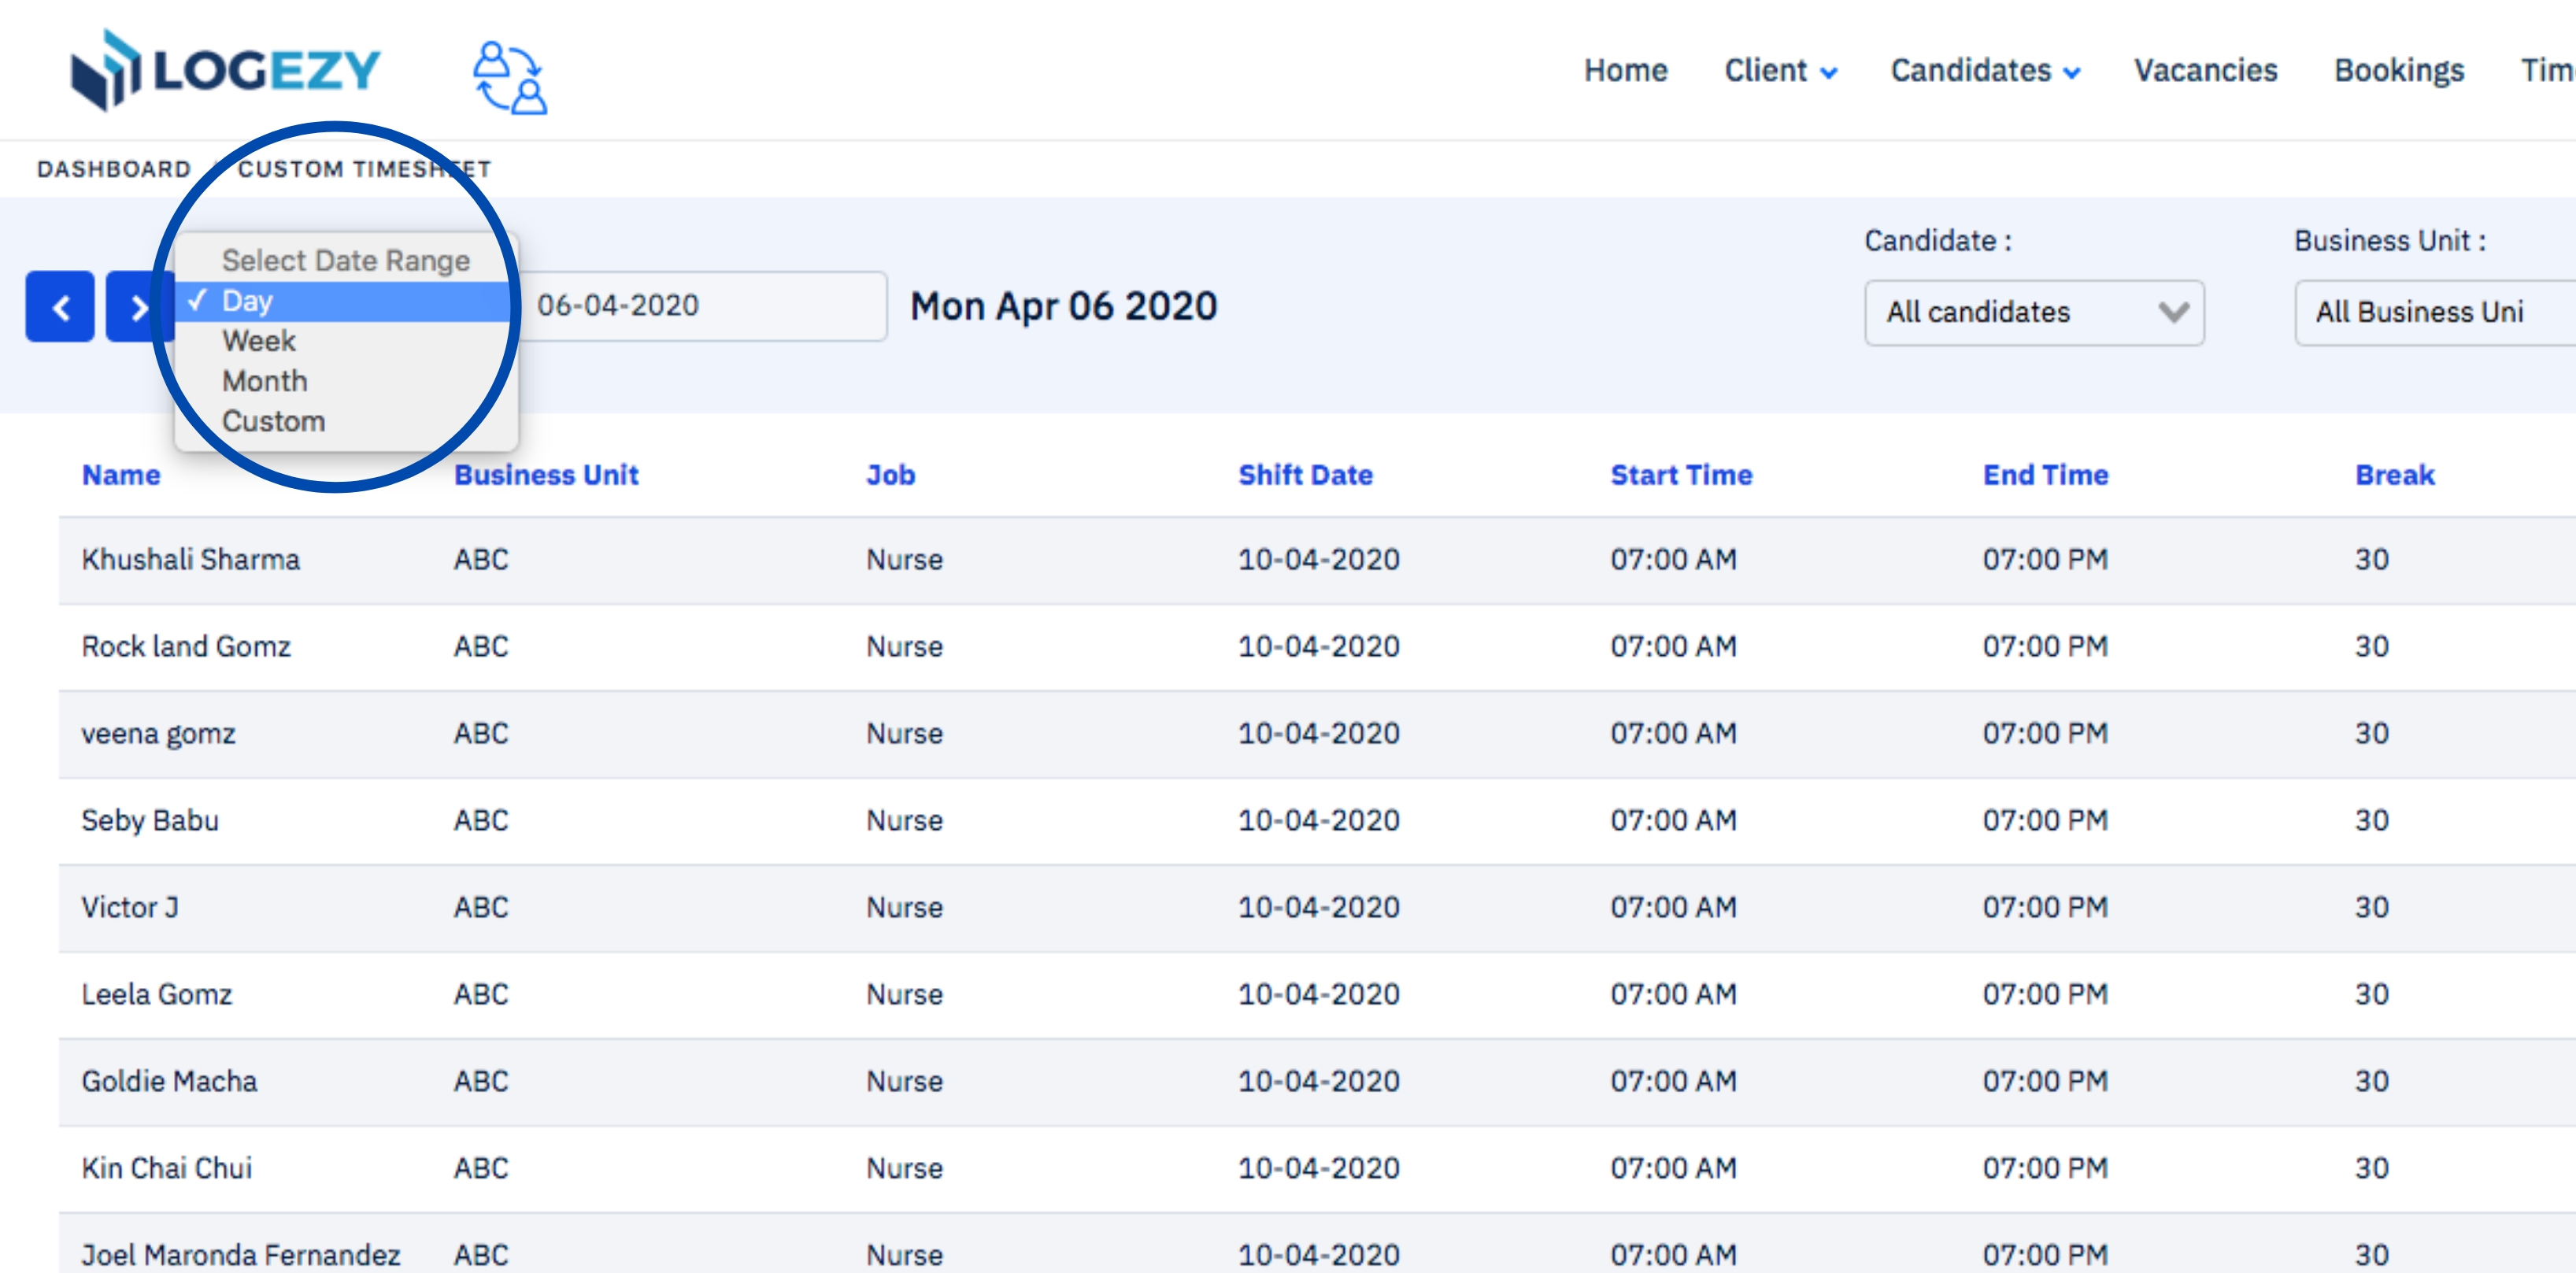Sort by Job column header

[x=890, y=475]
